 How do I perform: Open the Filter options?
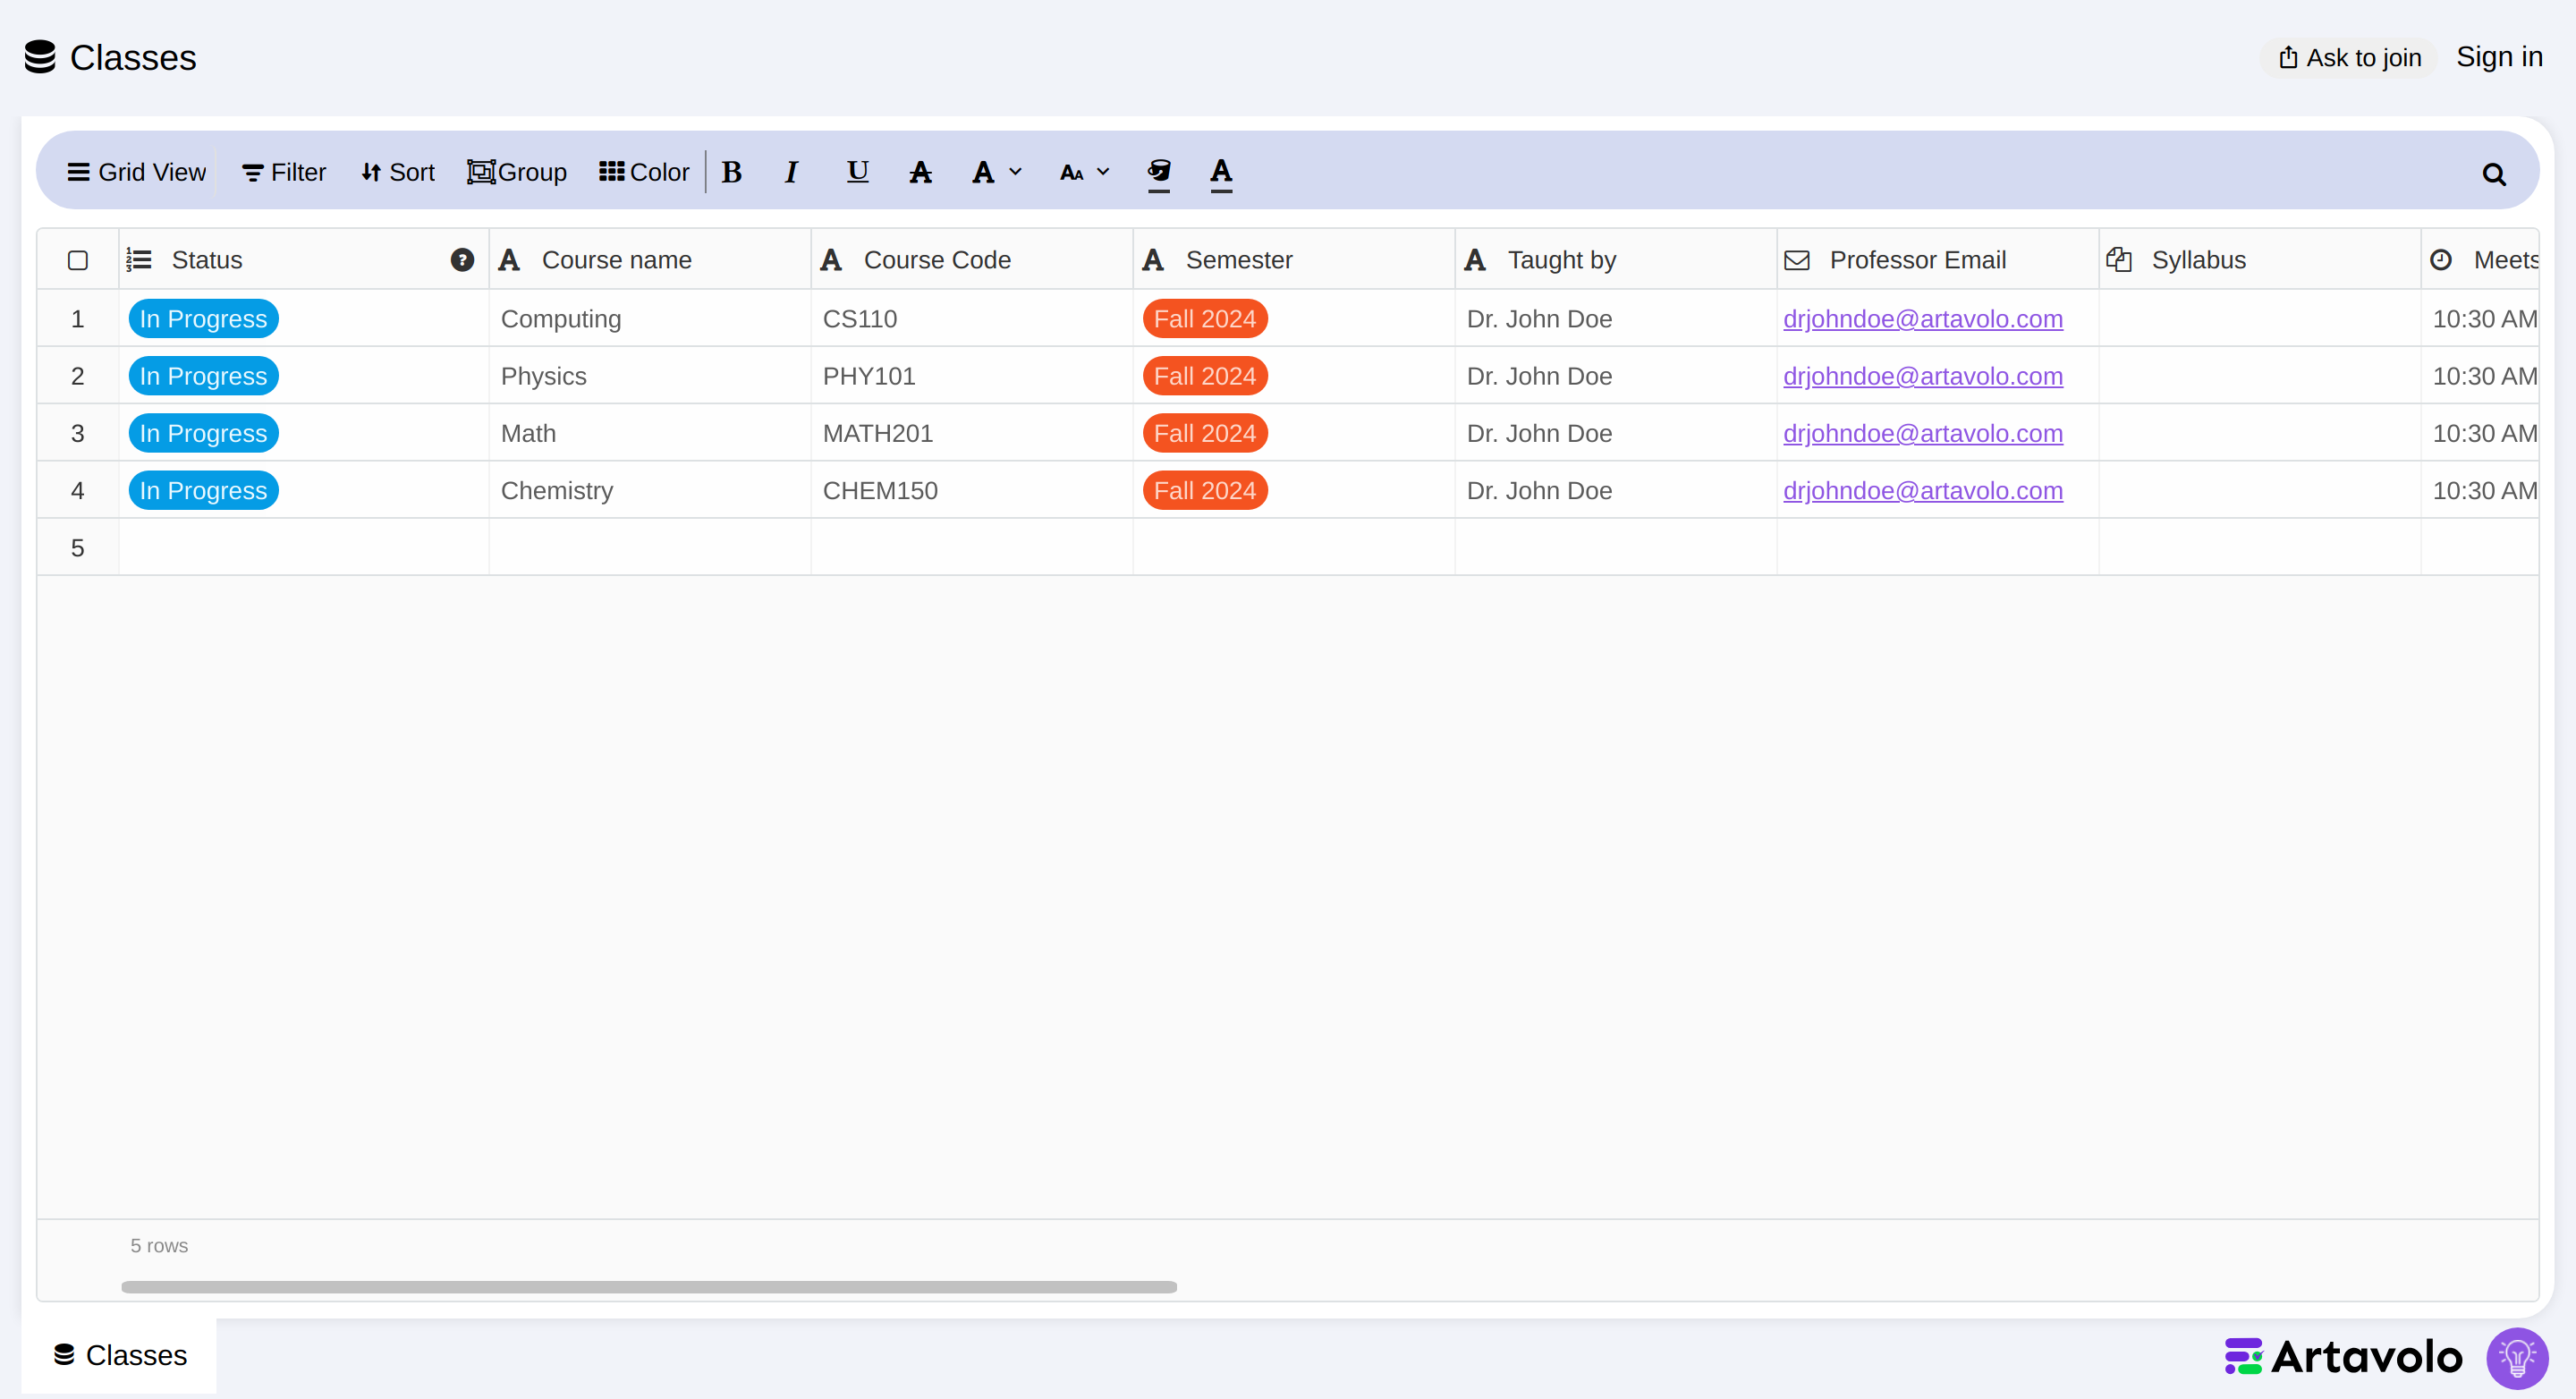pos(284,172)
